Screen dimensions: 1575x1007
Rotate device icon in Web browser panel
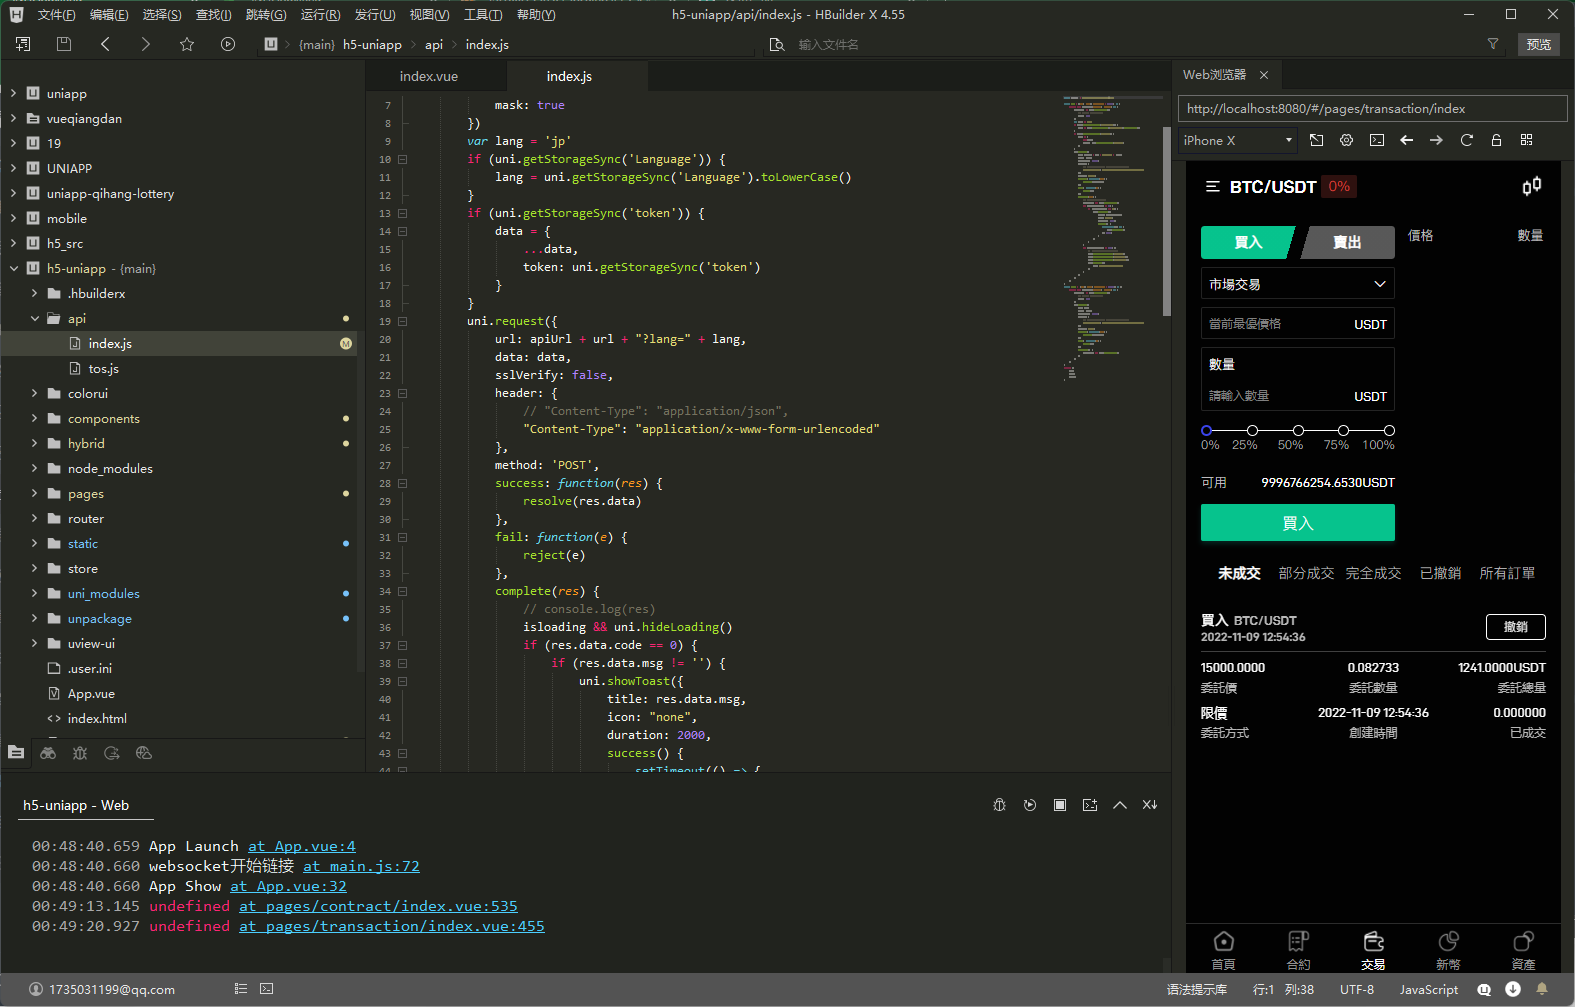(x=1317, y=140)
